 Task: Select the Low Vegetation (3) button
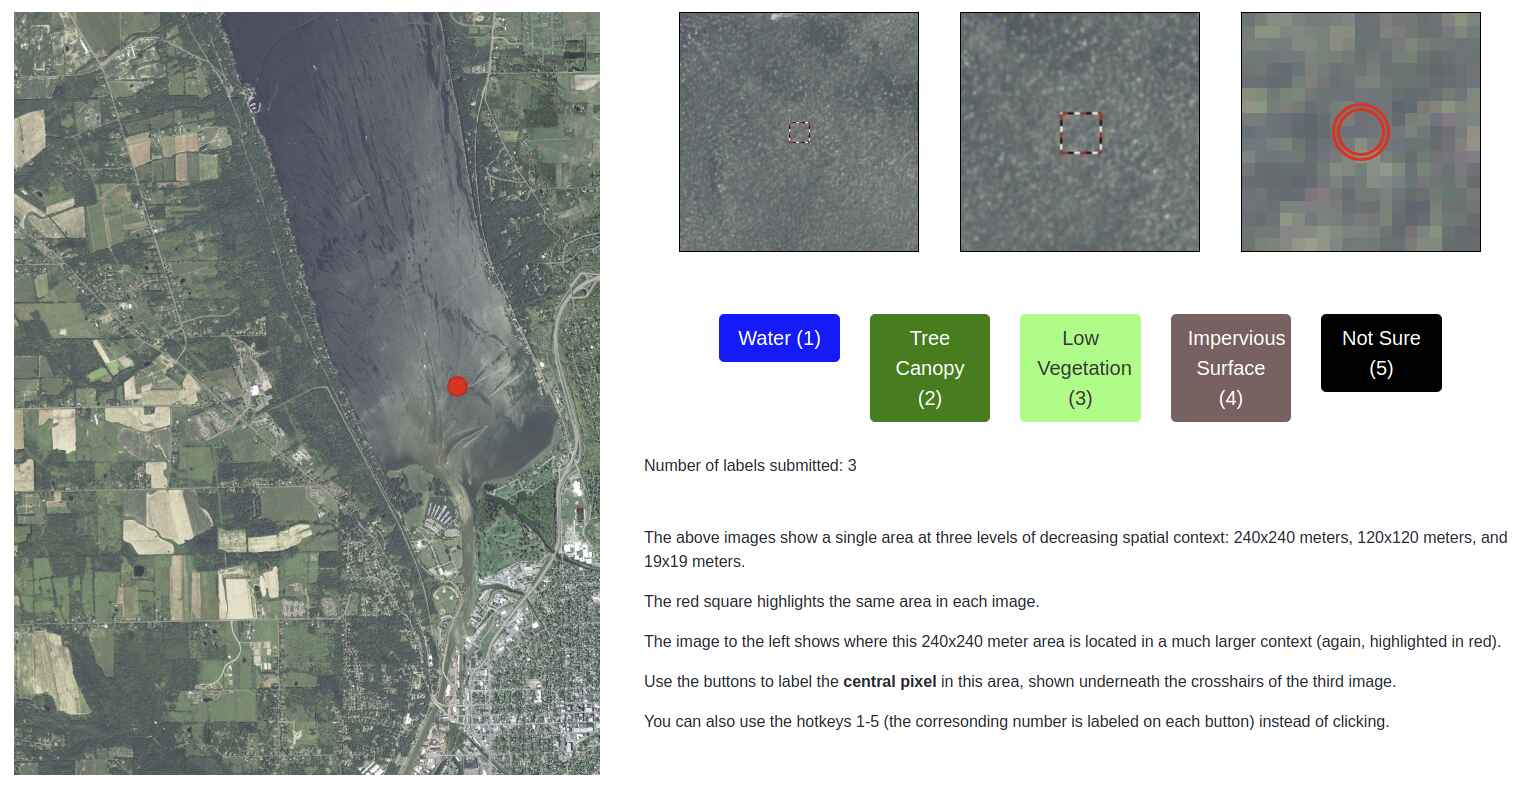1080,368
